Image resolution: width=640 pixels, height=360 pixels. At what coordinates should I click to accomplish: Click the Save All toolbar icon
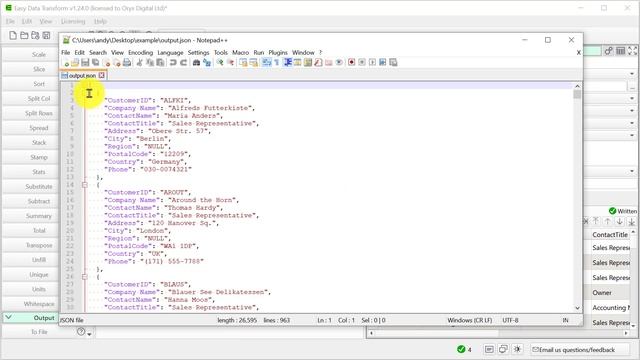tap(95, 62)
